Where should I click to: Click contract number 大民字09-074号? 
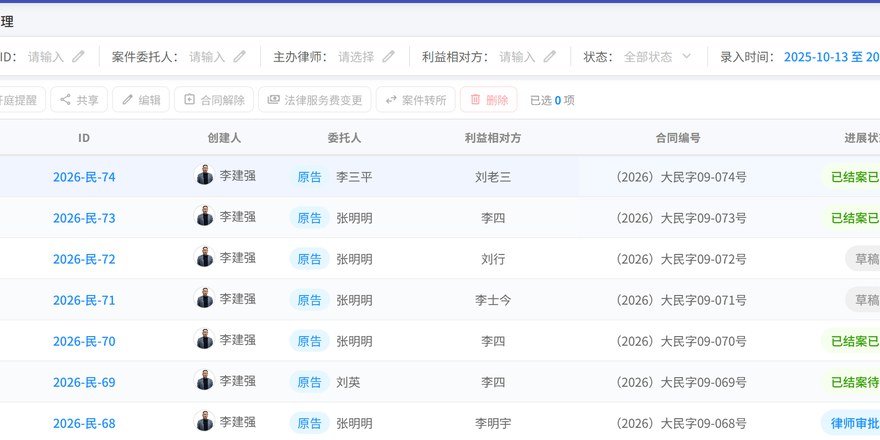point(681,177)
